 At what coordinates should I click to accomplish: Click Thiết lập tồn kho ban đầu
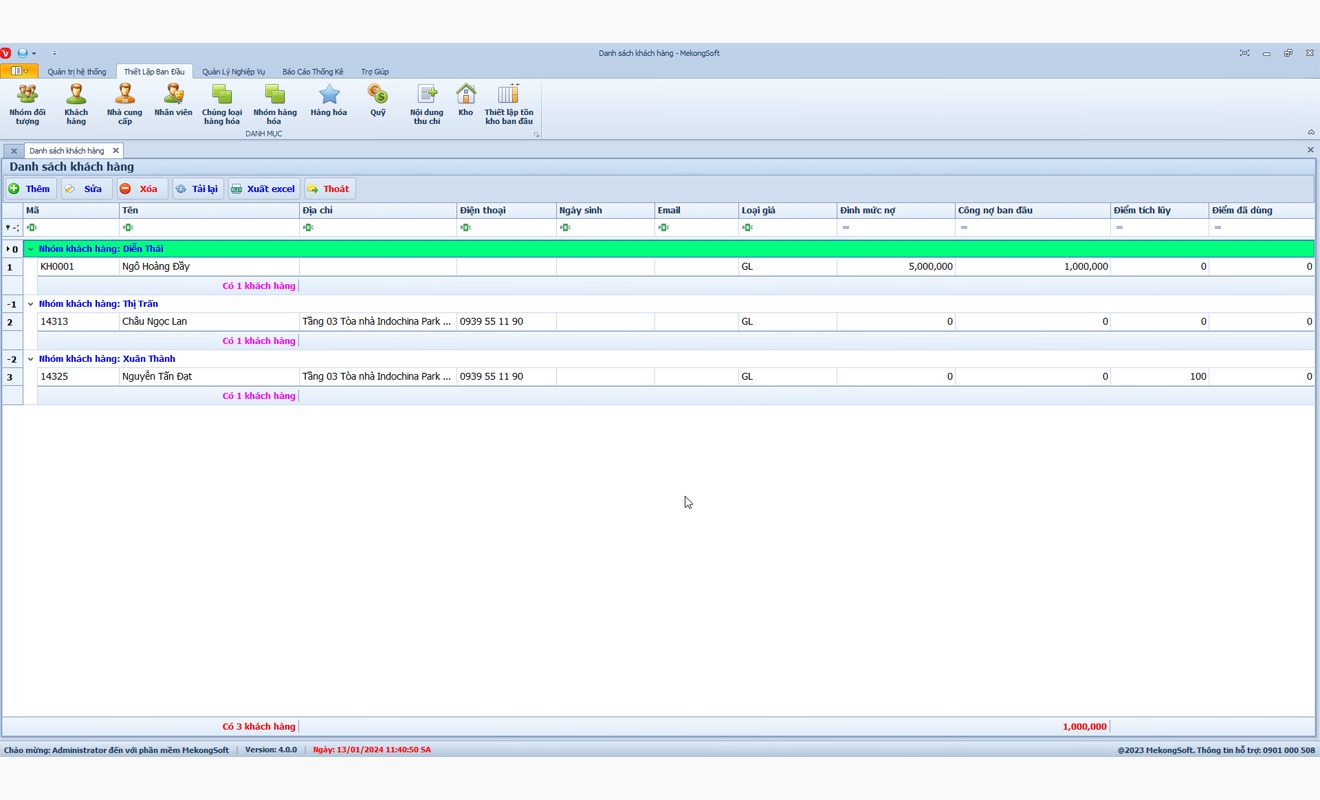[x=509, y=104]
